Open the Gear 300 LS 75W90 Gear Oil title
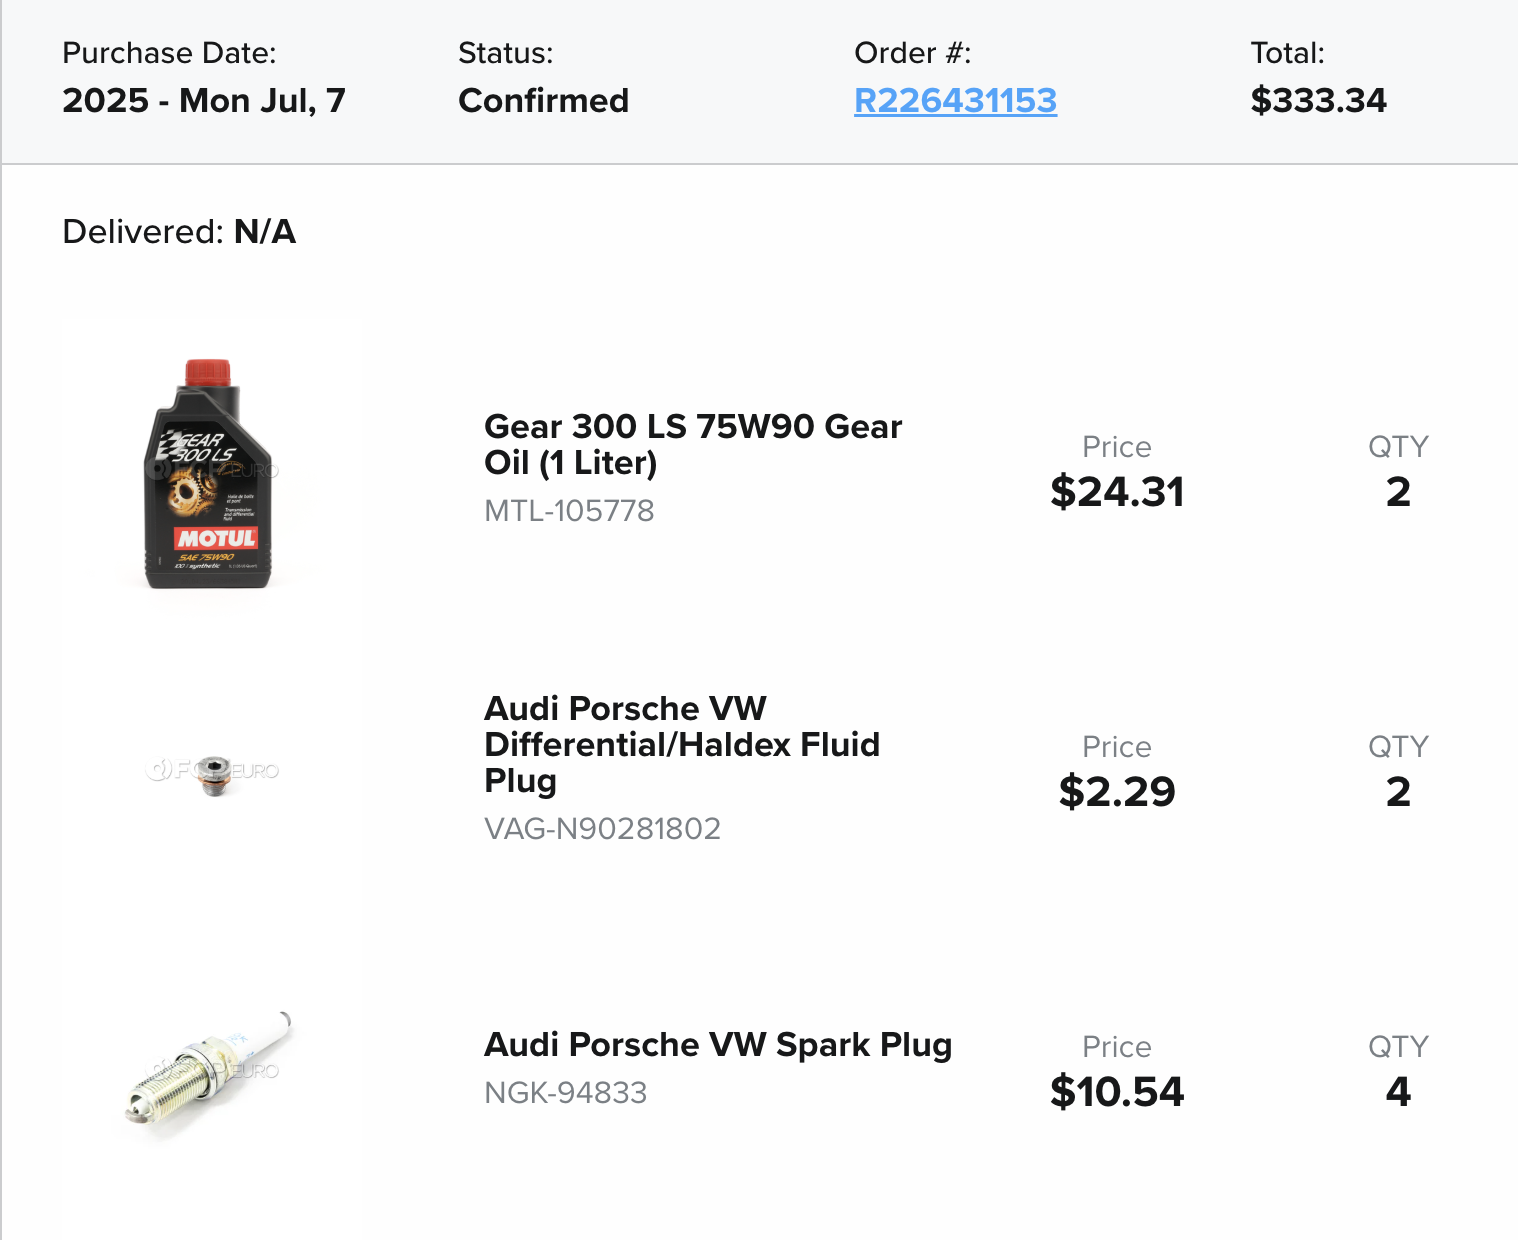 [x=692, y=444]
